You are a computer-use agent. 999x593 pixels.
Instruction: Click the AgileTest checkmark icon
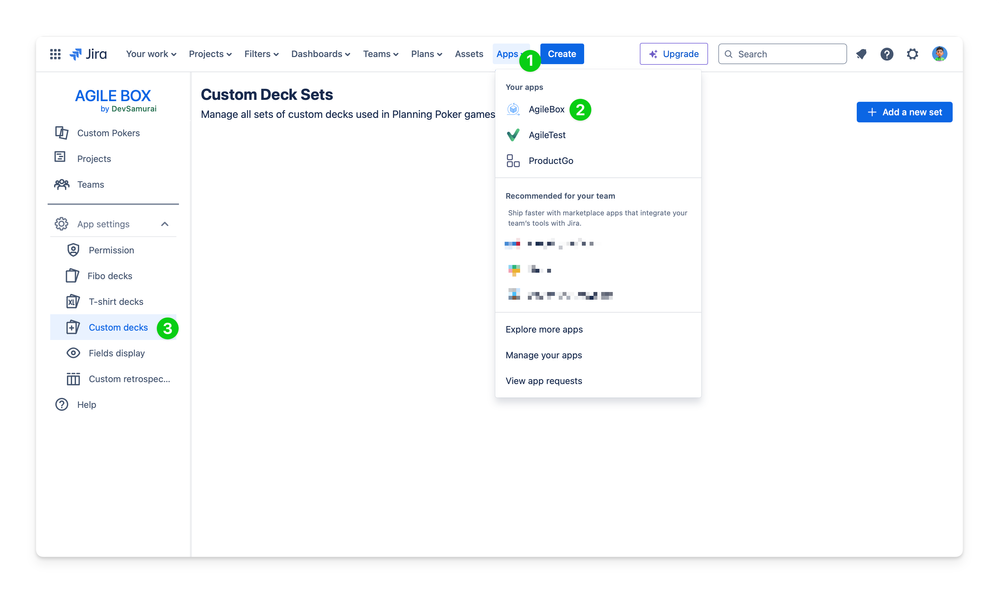click(x=513, y=135)
